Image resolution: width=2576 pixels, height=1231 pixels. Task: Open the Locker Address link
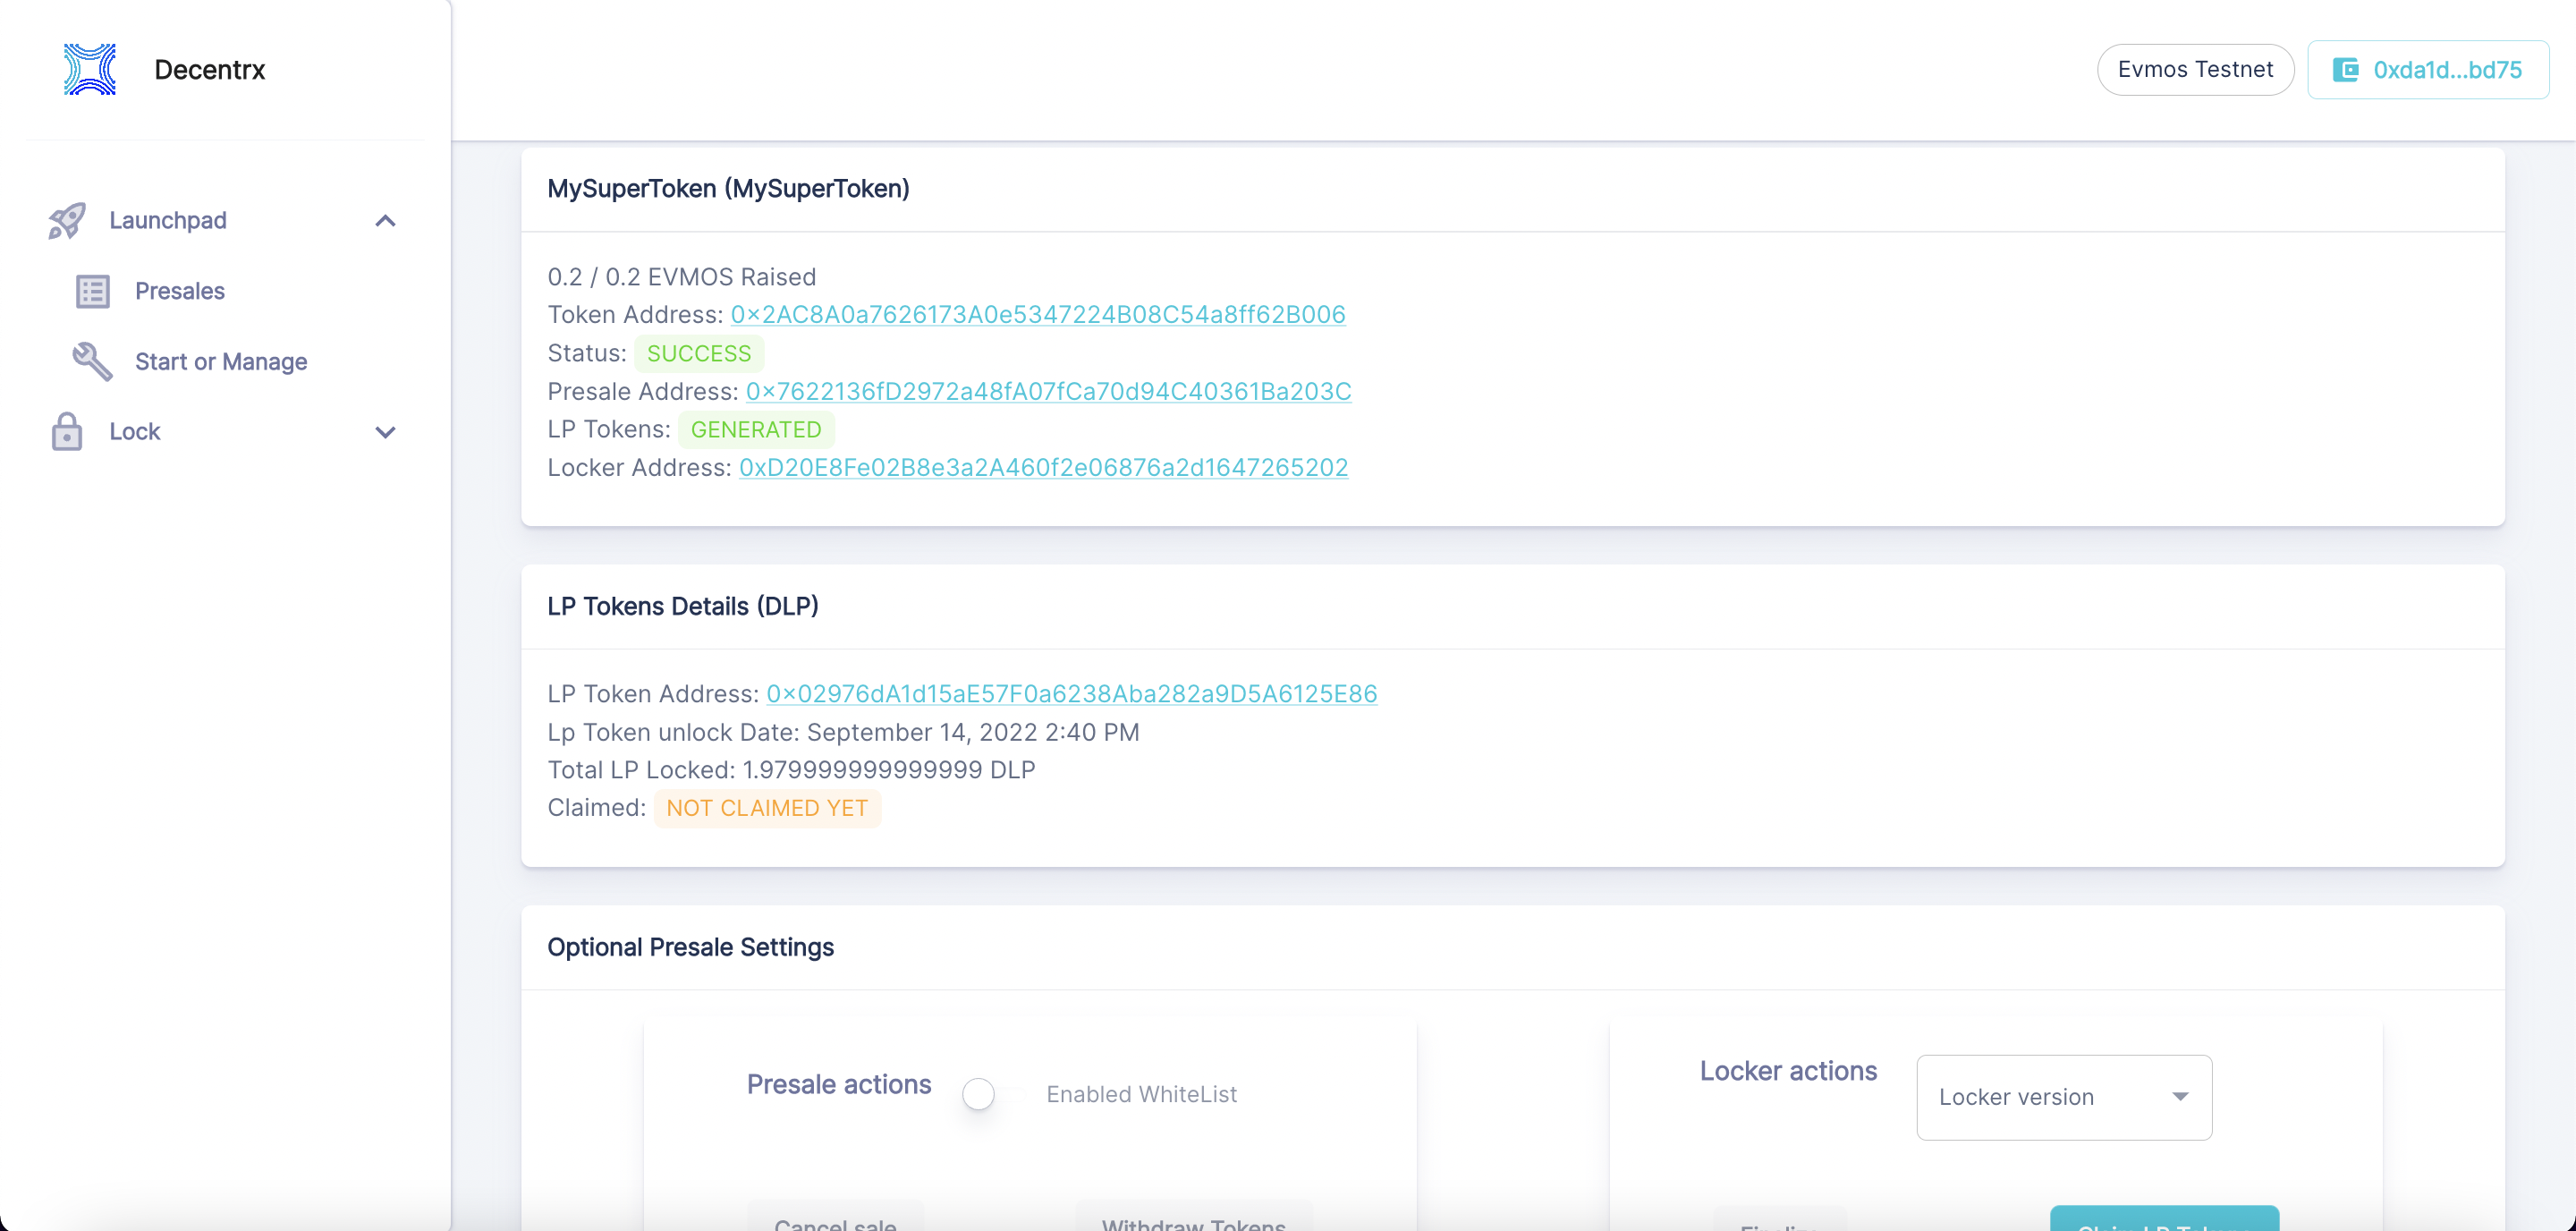click(1043, 468)
